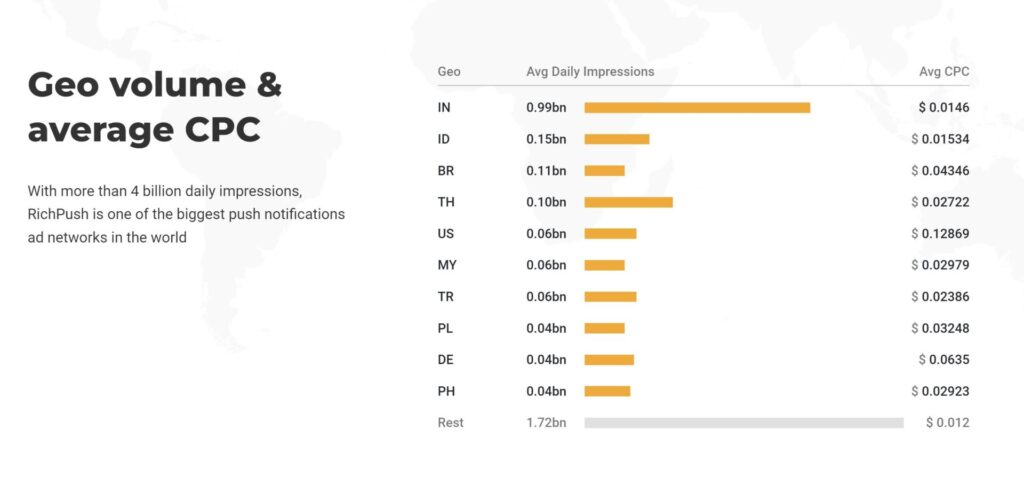Screen dimensions: 1024x486
Task: Click the TH impressions orange bar
Action: [x=628, y=202]
